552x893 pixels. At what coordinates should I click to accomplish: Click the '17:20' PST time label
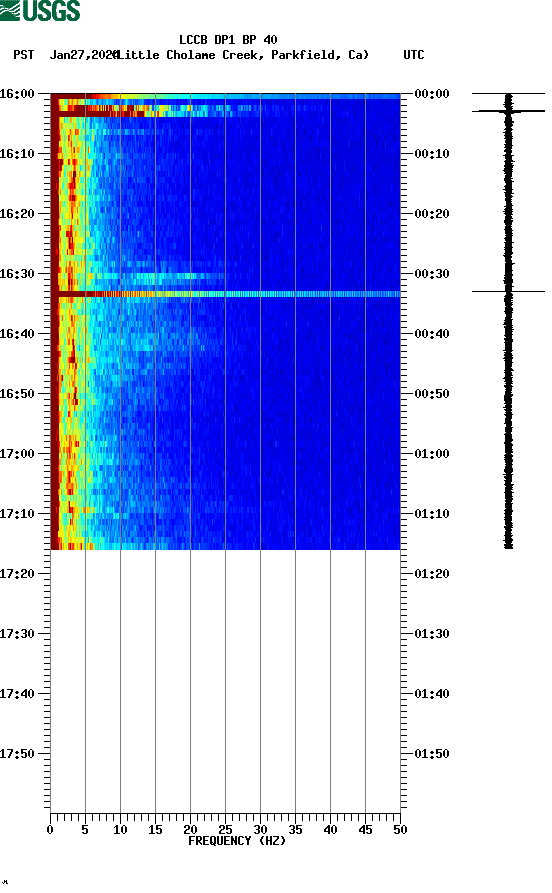[17, 574]
